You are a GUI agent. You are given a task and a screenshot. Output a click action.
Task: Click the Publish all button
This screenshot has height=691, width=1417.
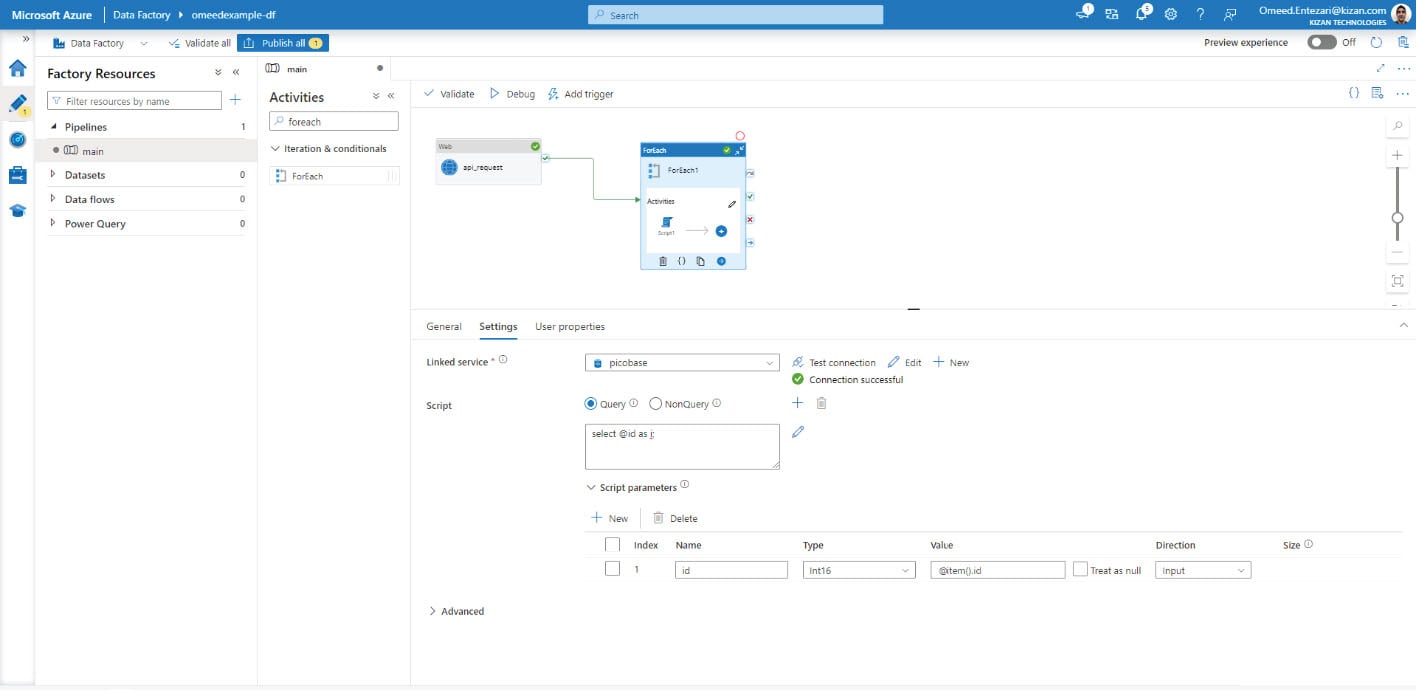click(283, 42)
